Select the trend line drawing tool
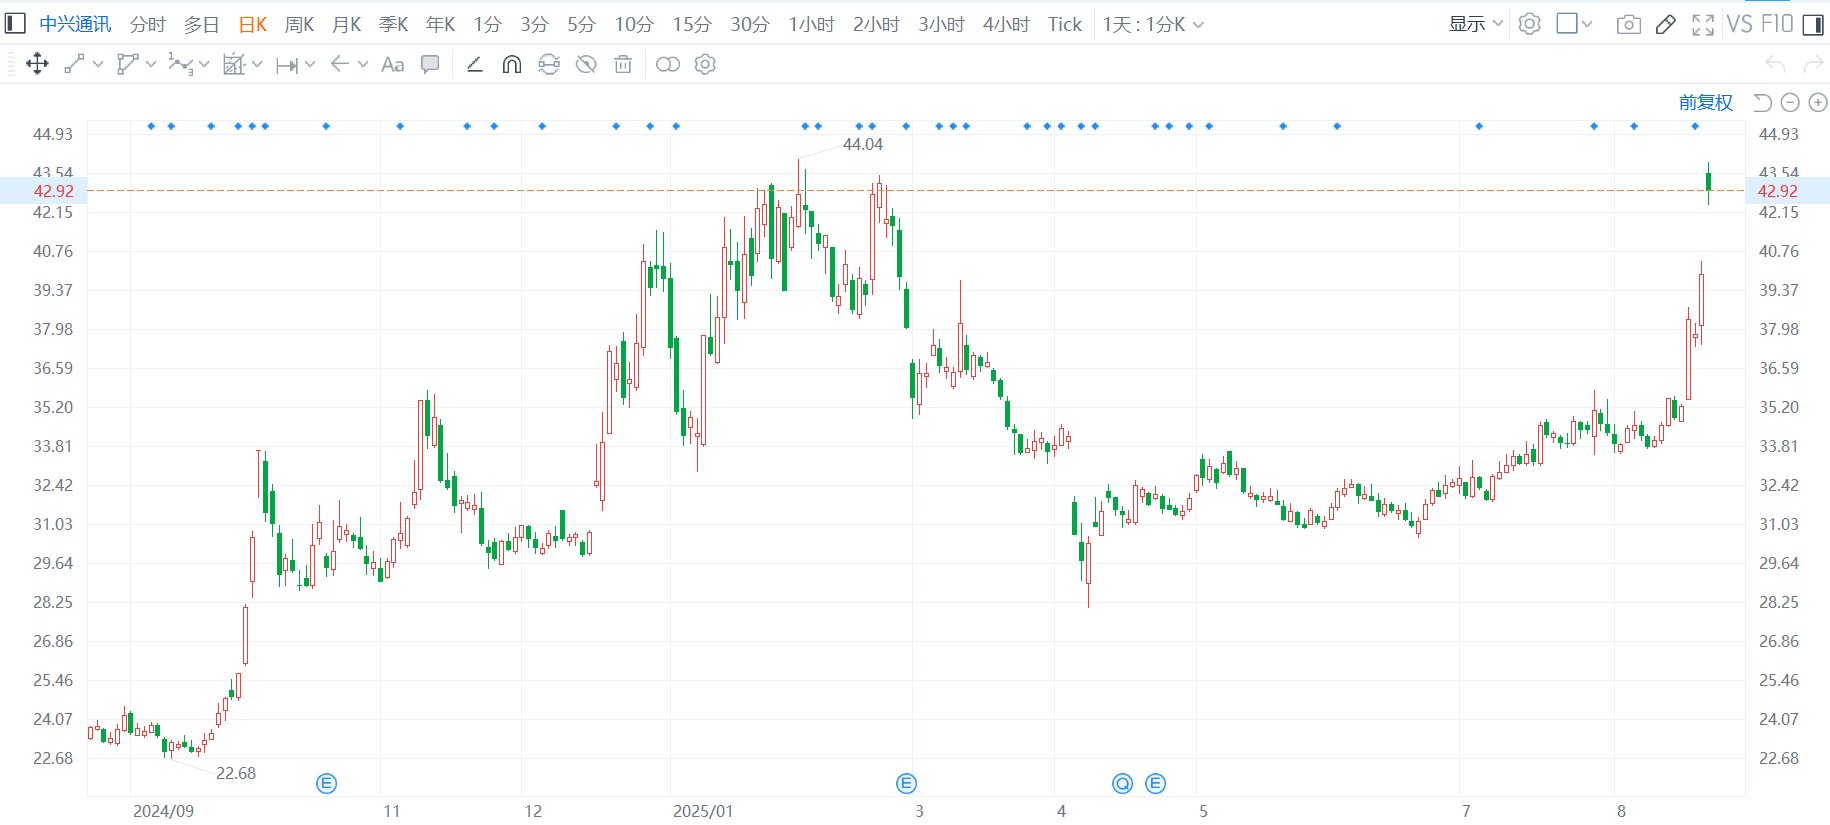1830x825 pixels. point(74,64)
